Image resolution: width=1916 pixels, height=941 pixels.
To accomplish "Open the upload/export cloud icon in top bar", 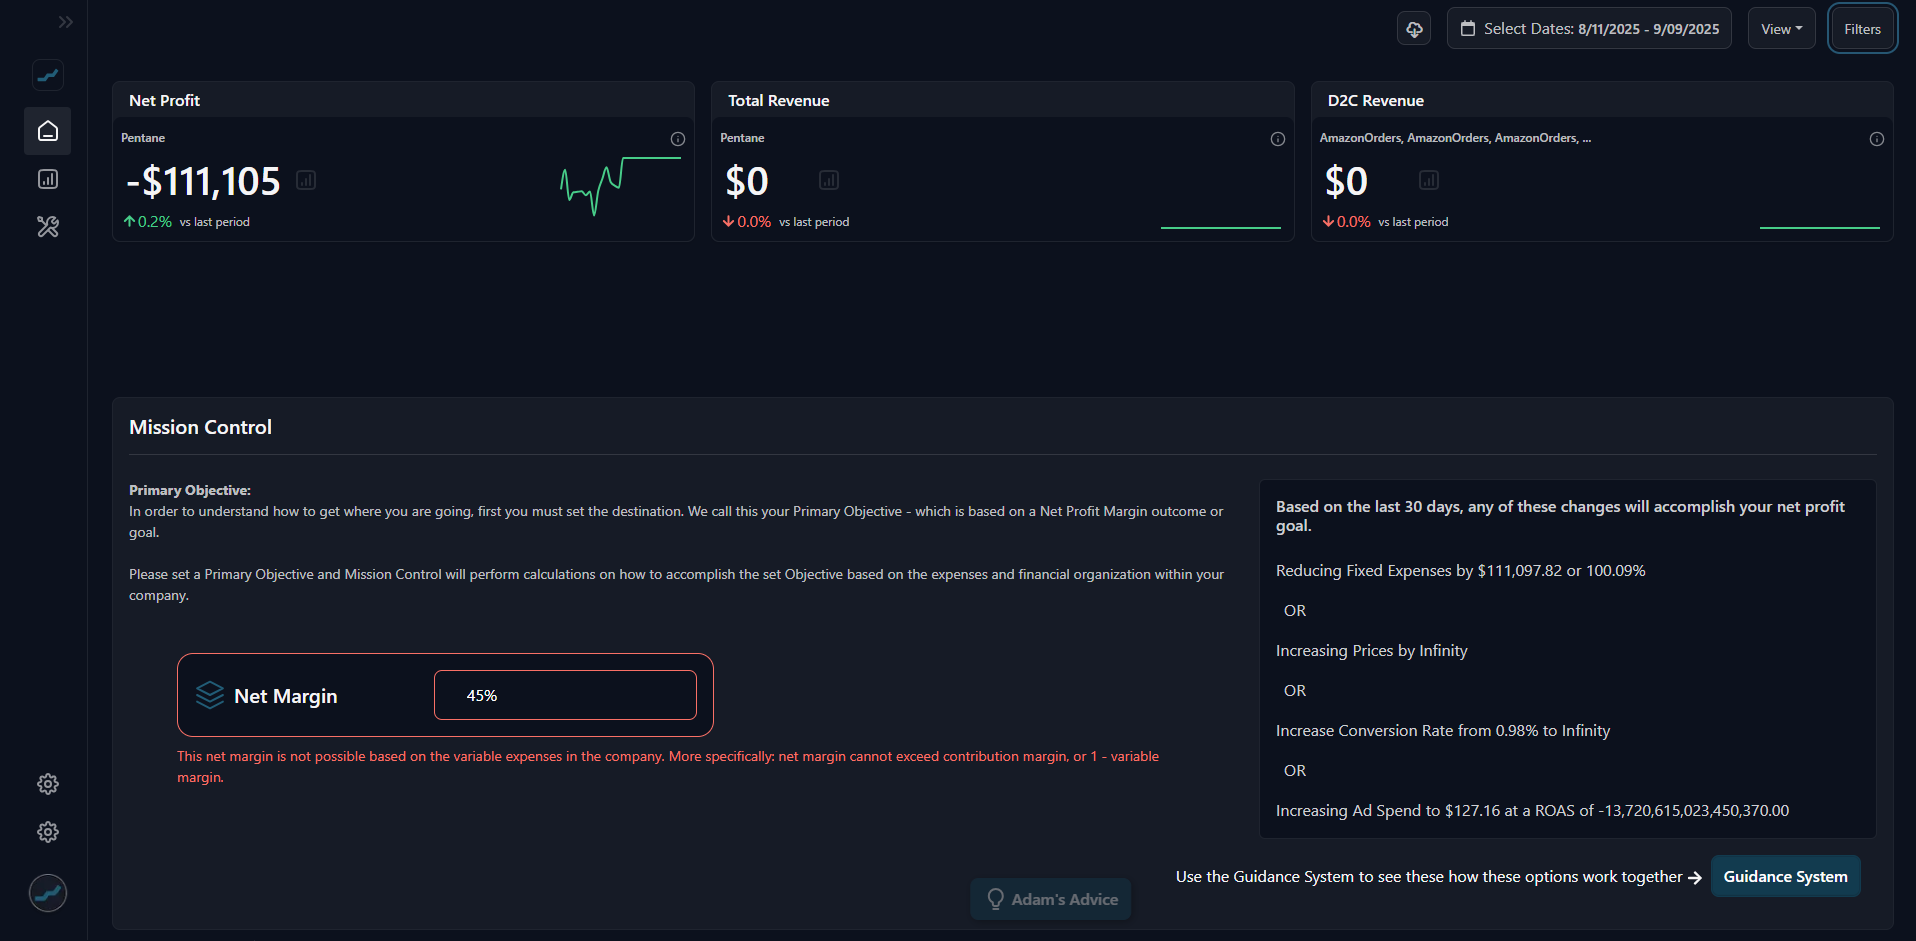I will coord(1413,28).
